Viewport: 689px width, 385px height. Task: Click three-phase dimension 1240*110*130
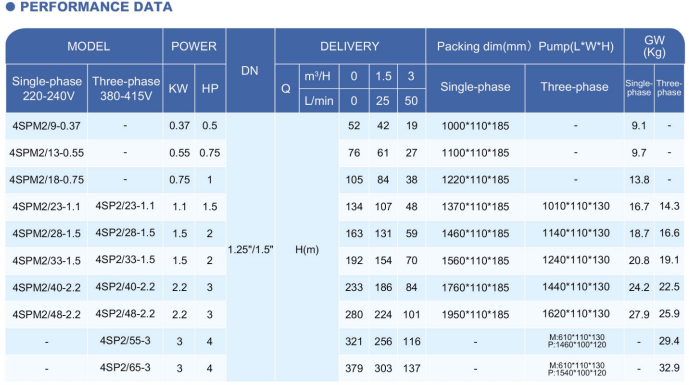(576, 260)
